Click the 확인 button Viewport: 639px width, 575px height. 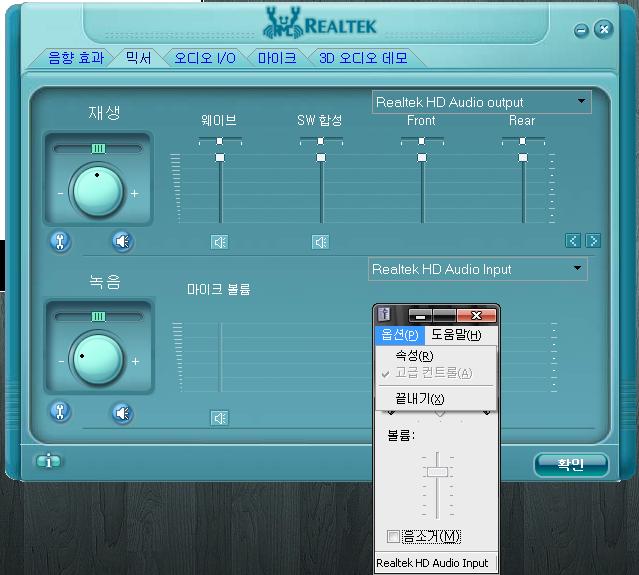click(571, 464)
